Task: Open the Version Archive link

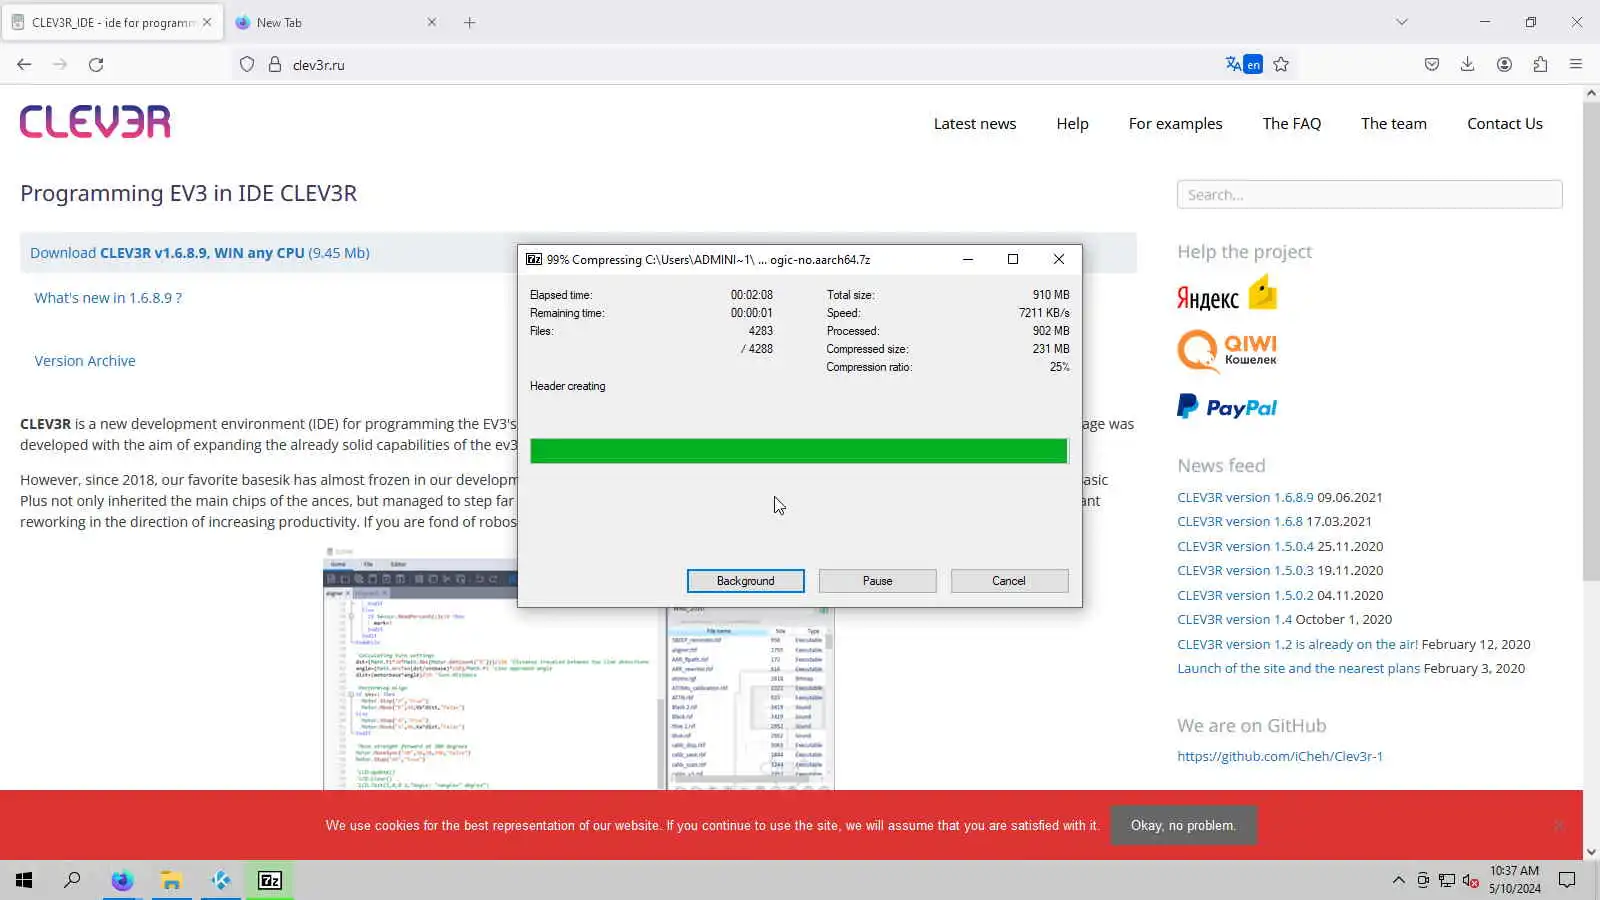Action: click(85, 361)
